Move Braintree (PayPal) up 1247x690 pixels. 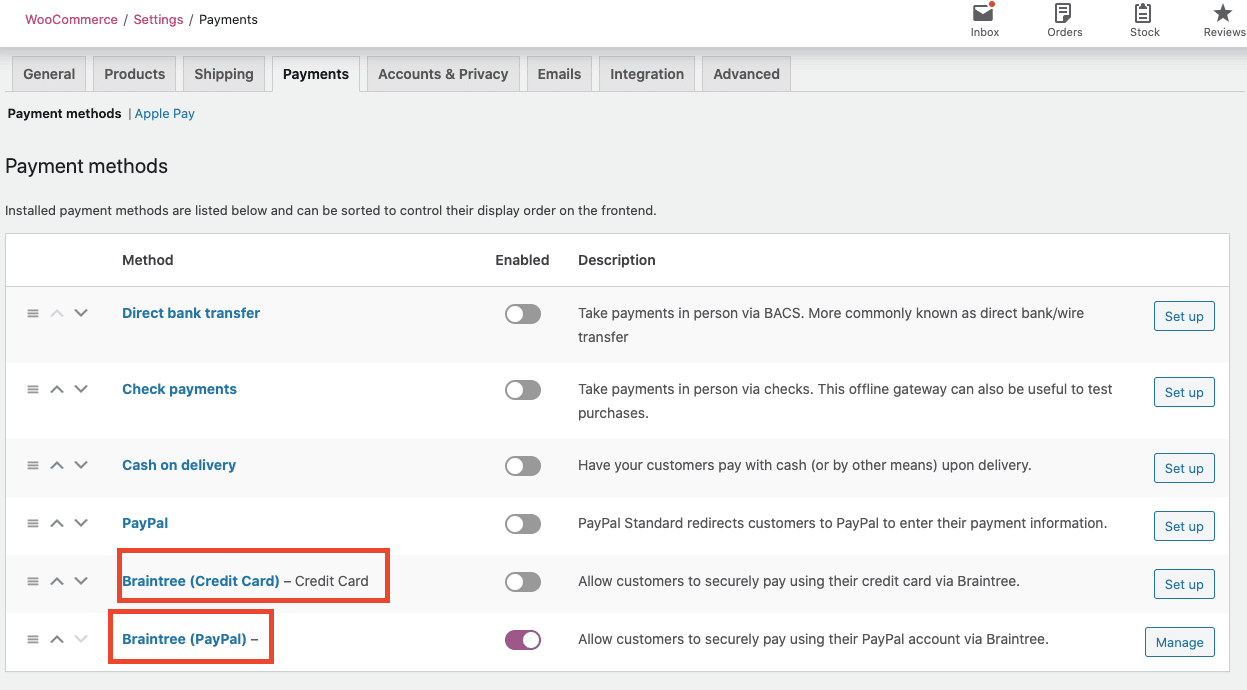pos(57,639)
